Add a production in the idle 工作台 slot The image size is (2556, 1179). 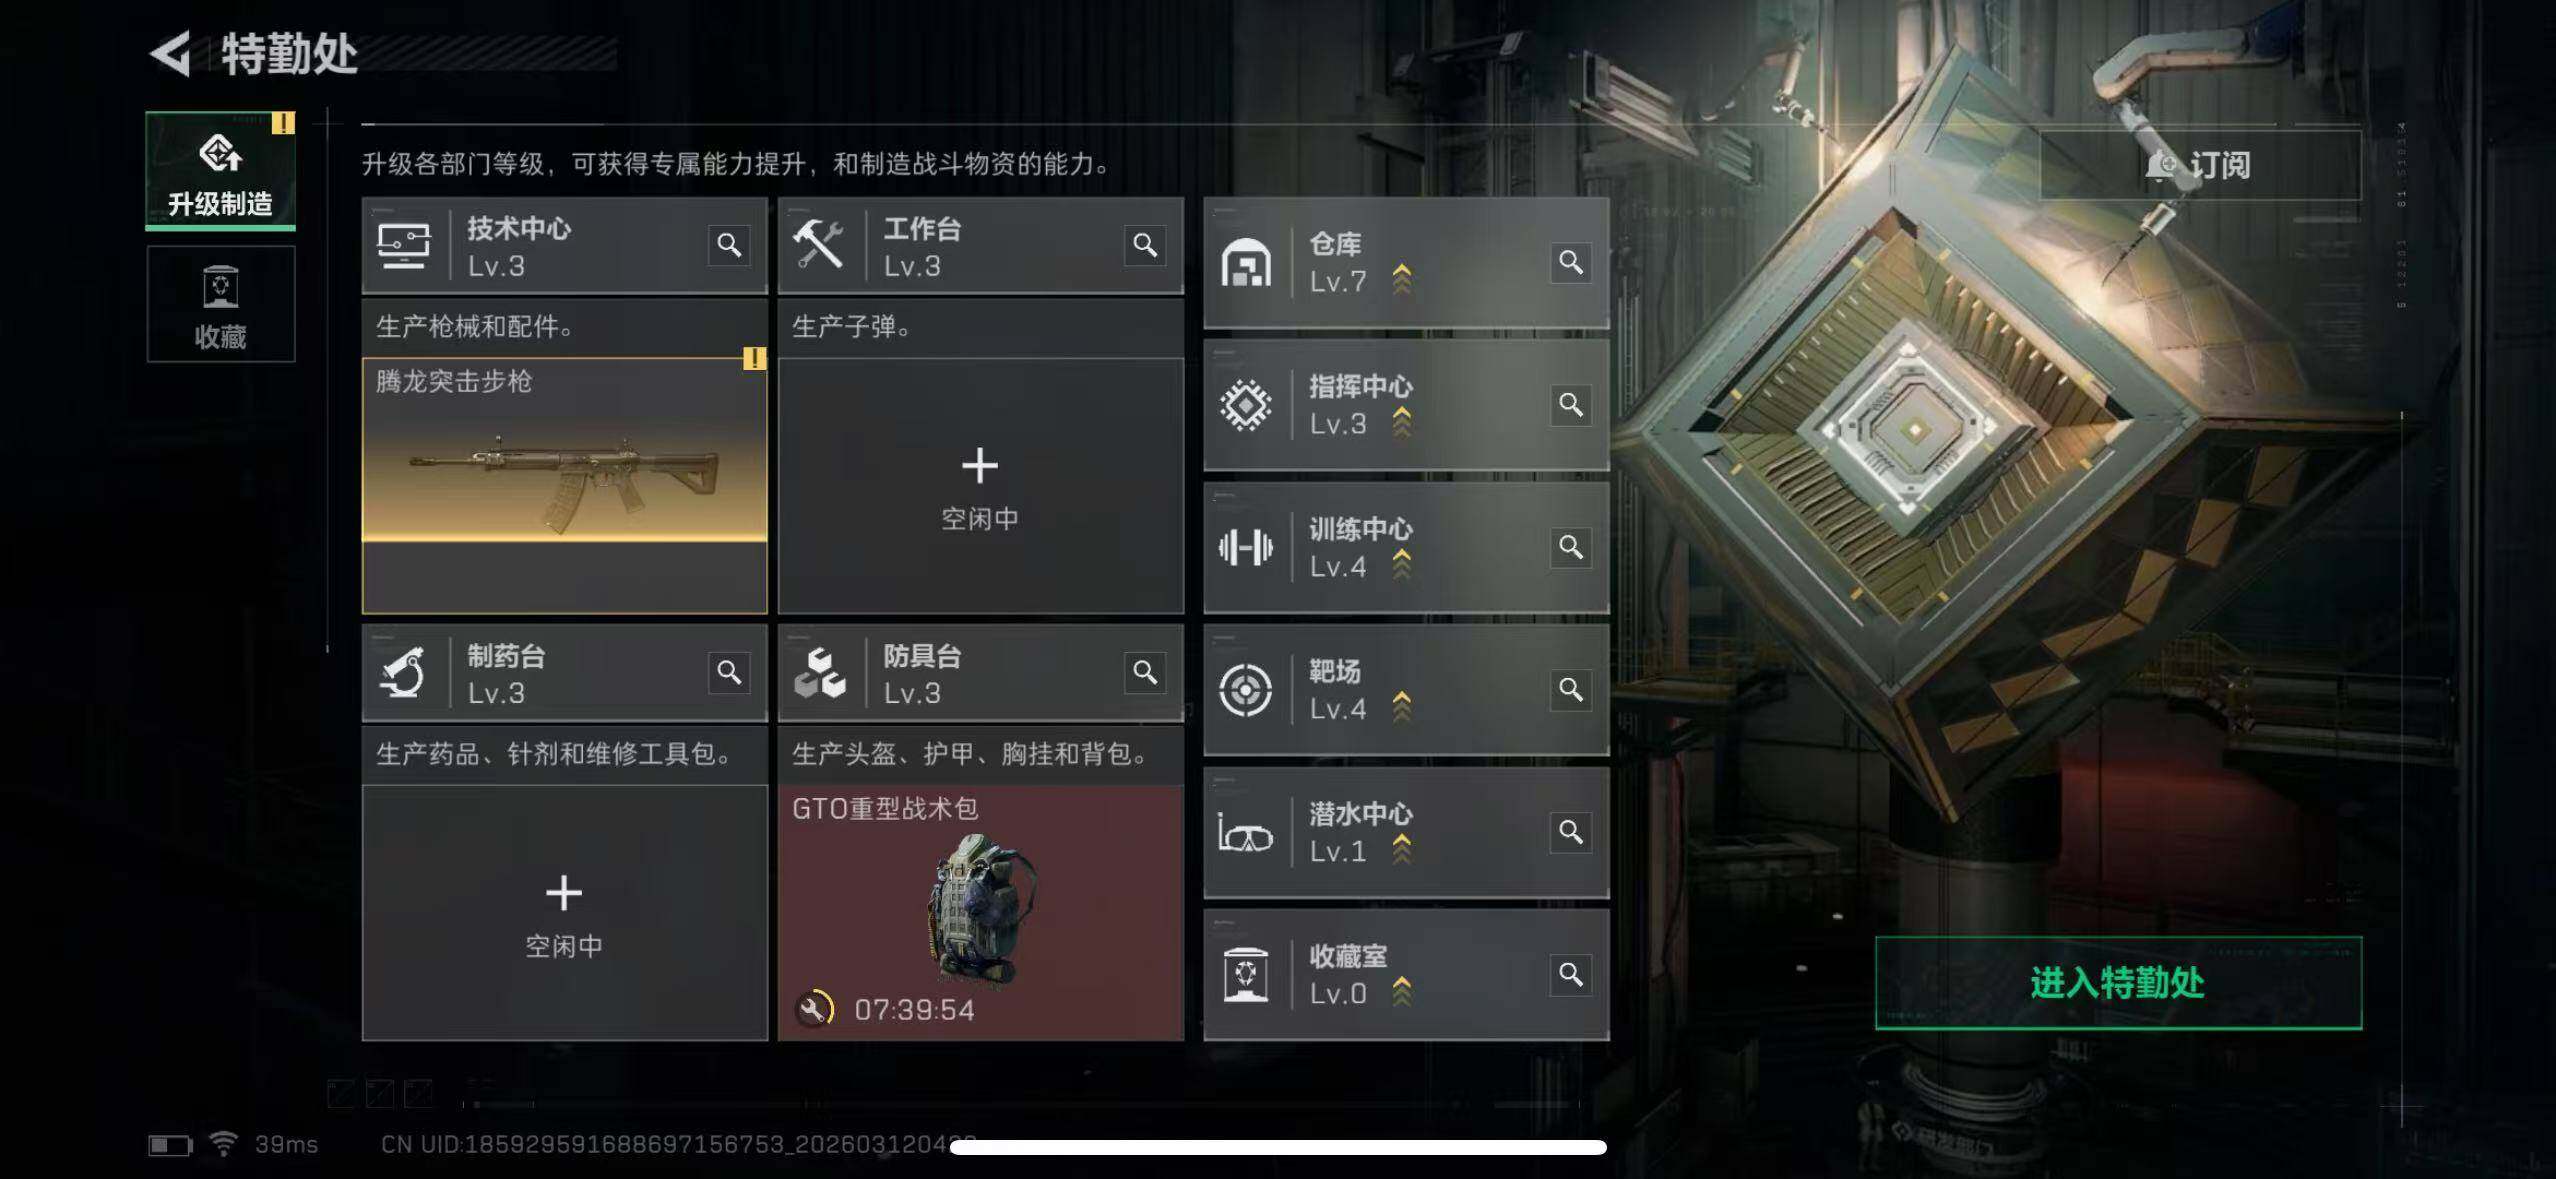point(980,486)
